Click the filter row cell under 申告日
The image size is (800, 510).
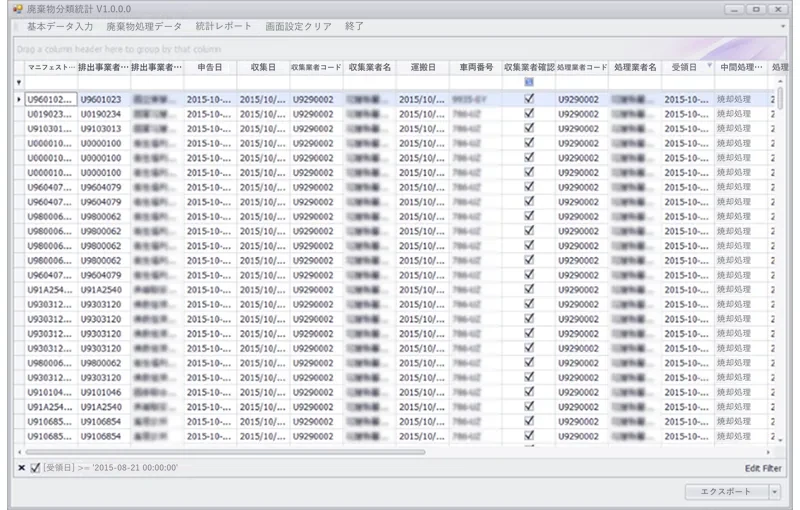[x=210, y=82]
